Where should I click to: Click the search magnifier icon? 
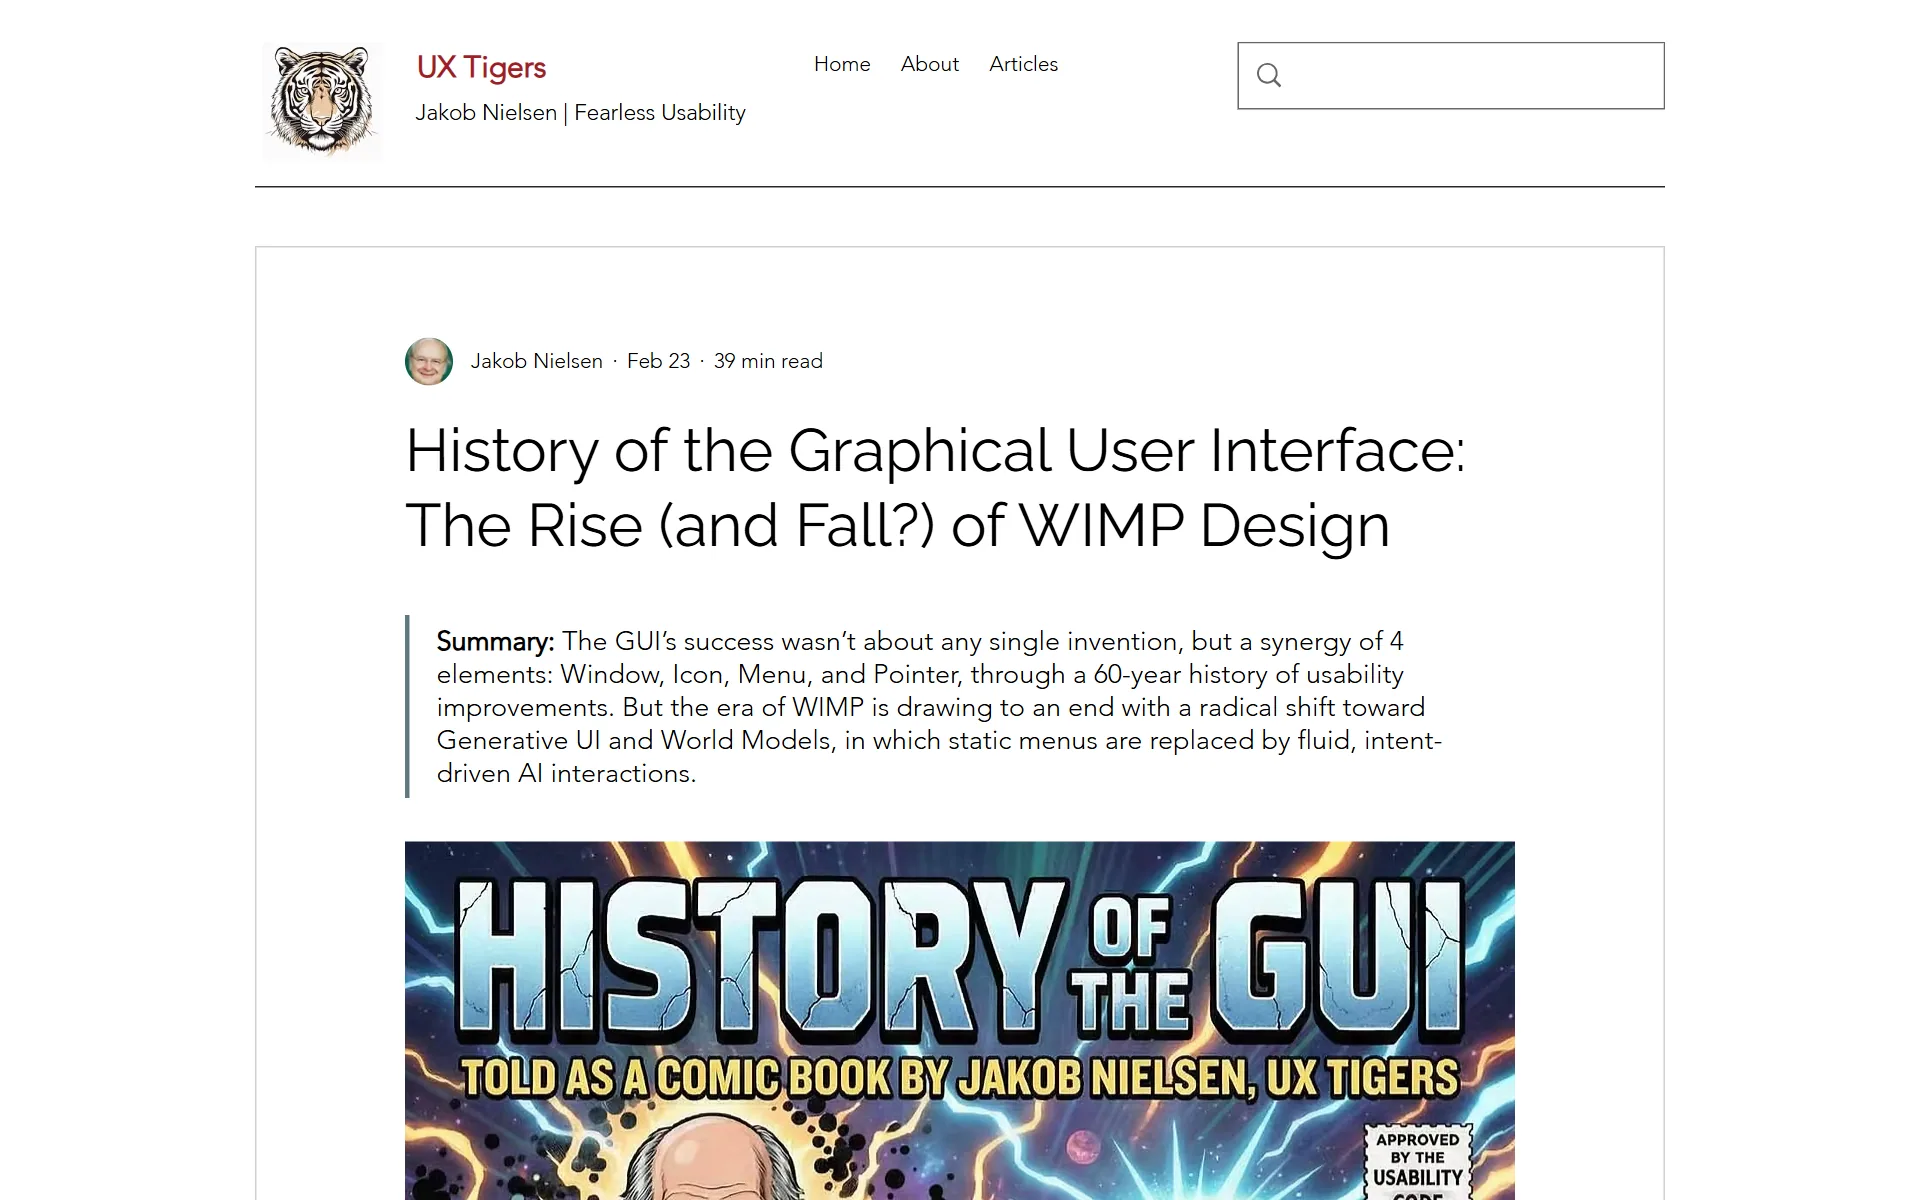1269,75
